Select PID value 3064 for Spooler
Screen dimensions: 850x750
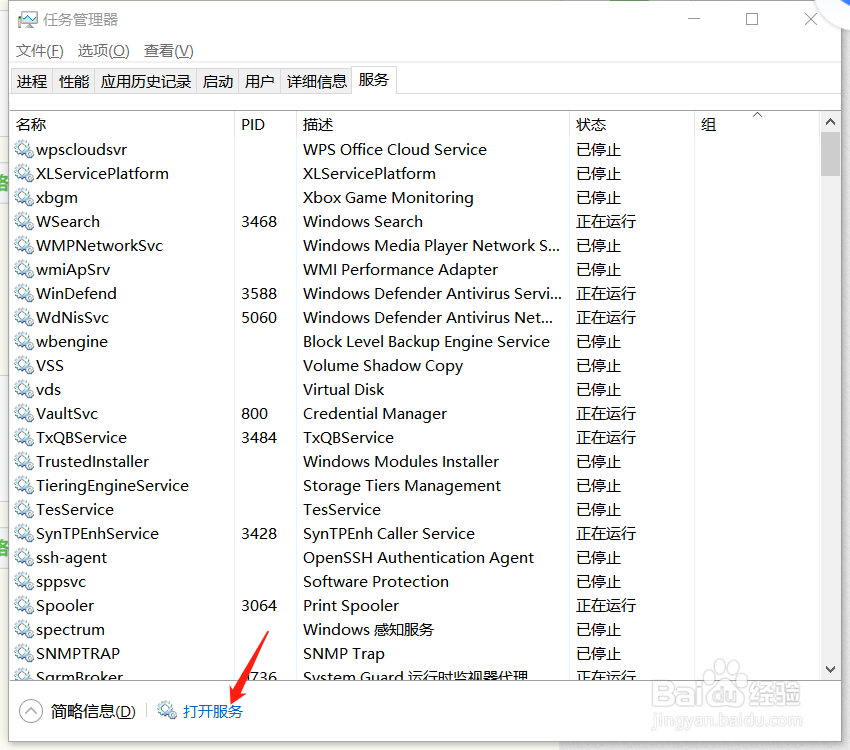pos(259,605)
